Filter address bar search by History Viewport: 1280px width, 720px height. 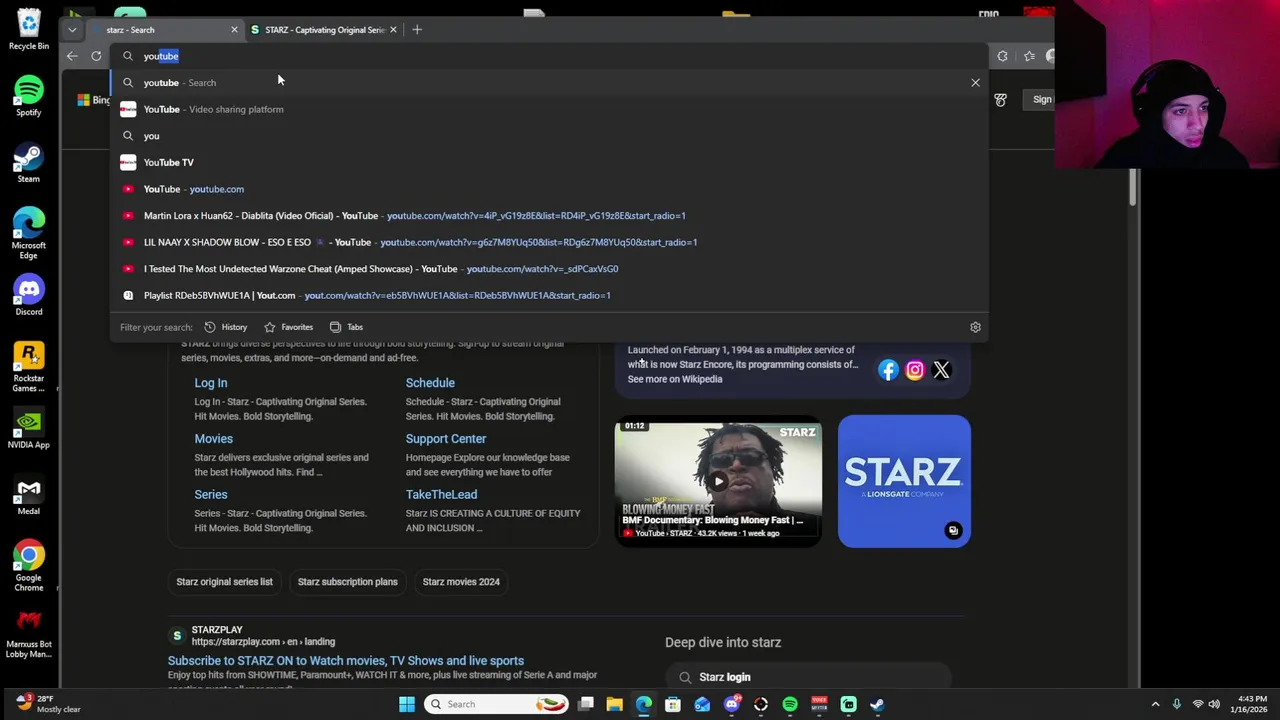(225, 327)
